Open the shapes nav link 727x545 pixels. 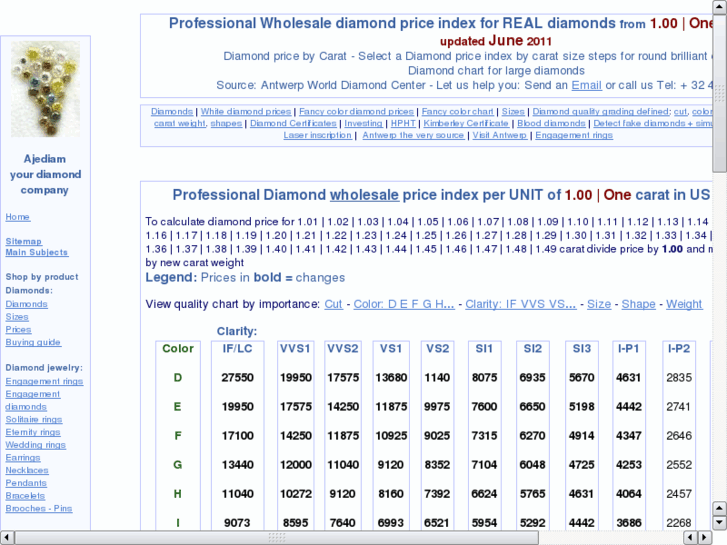tap(226, 123)
